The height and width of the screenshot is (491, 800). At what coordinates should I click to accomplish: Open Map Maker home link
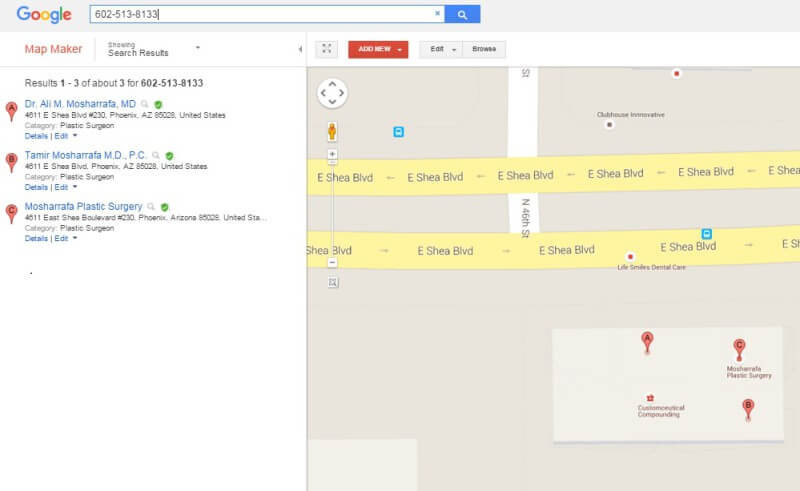tap(53, 49)
